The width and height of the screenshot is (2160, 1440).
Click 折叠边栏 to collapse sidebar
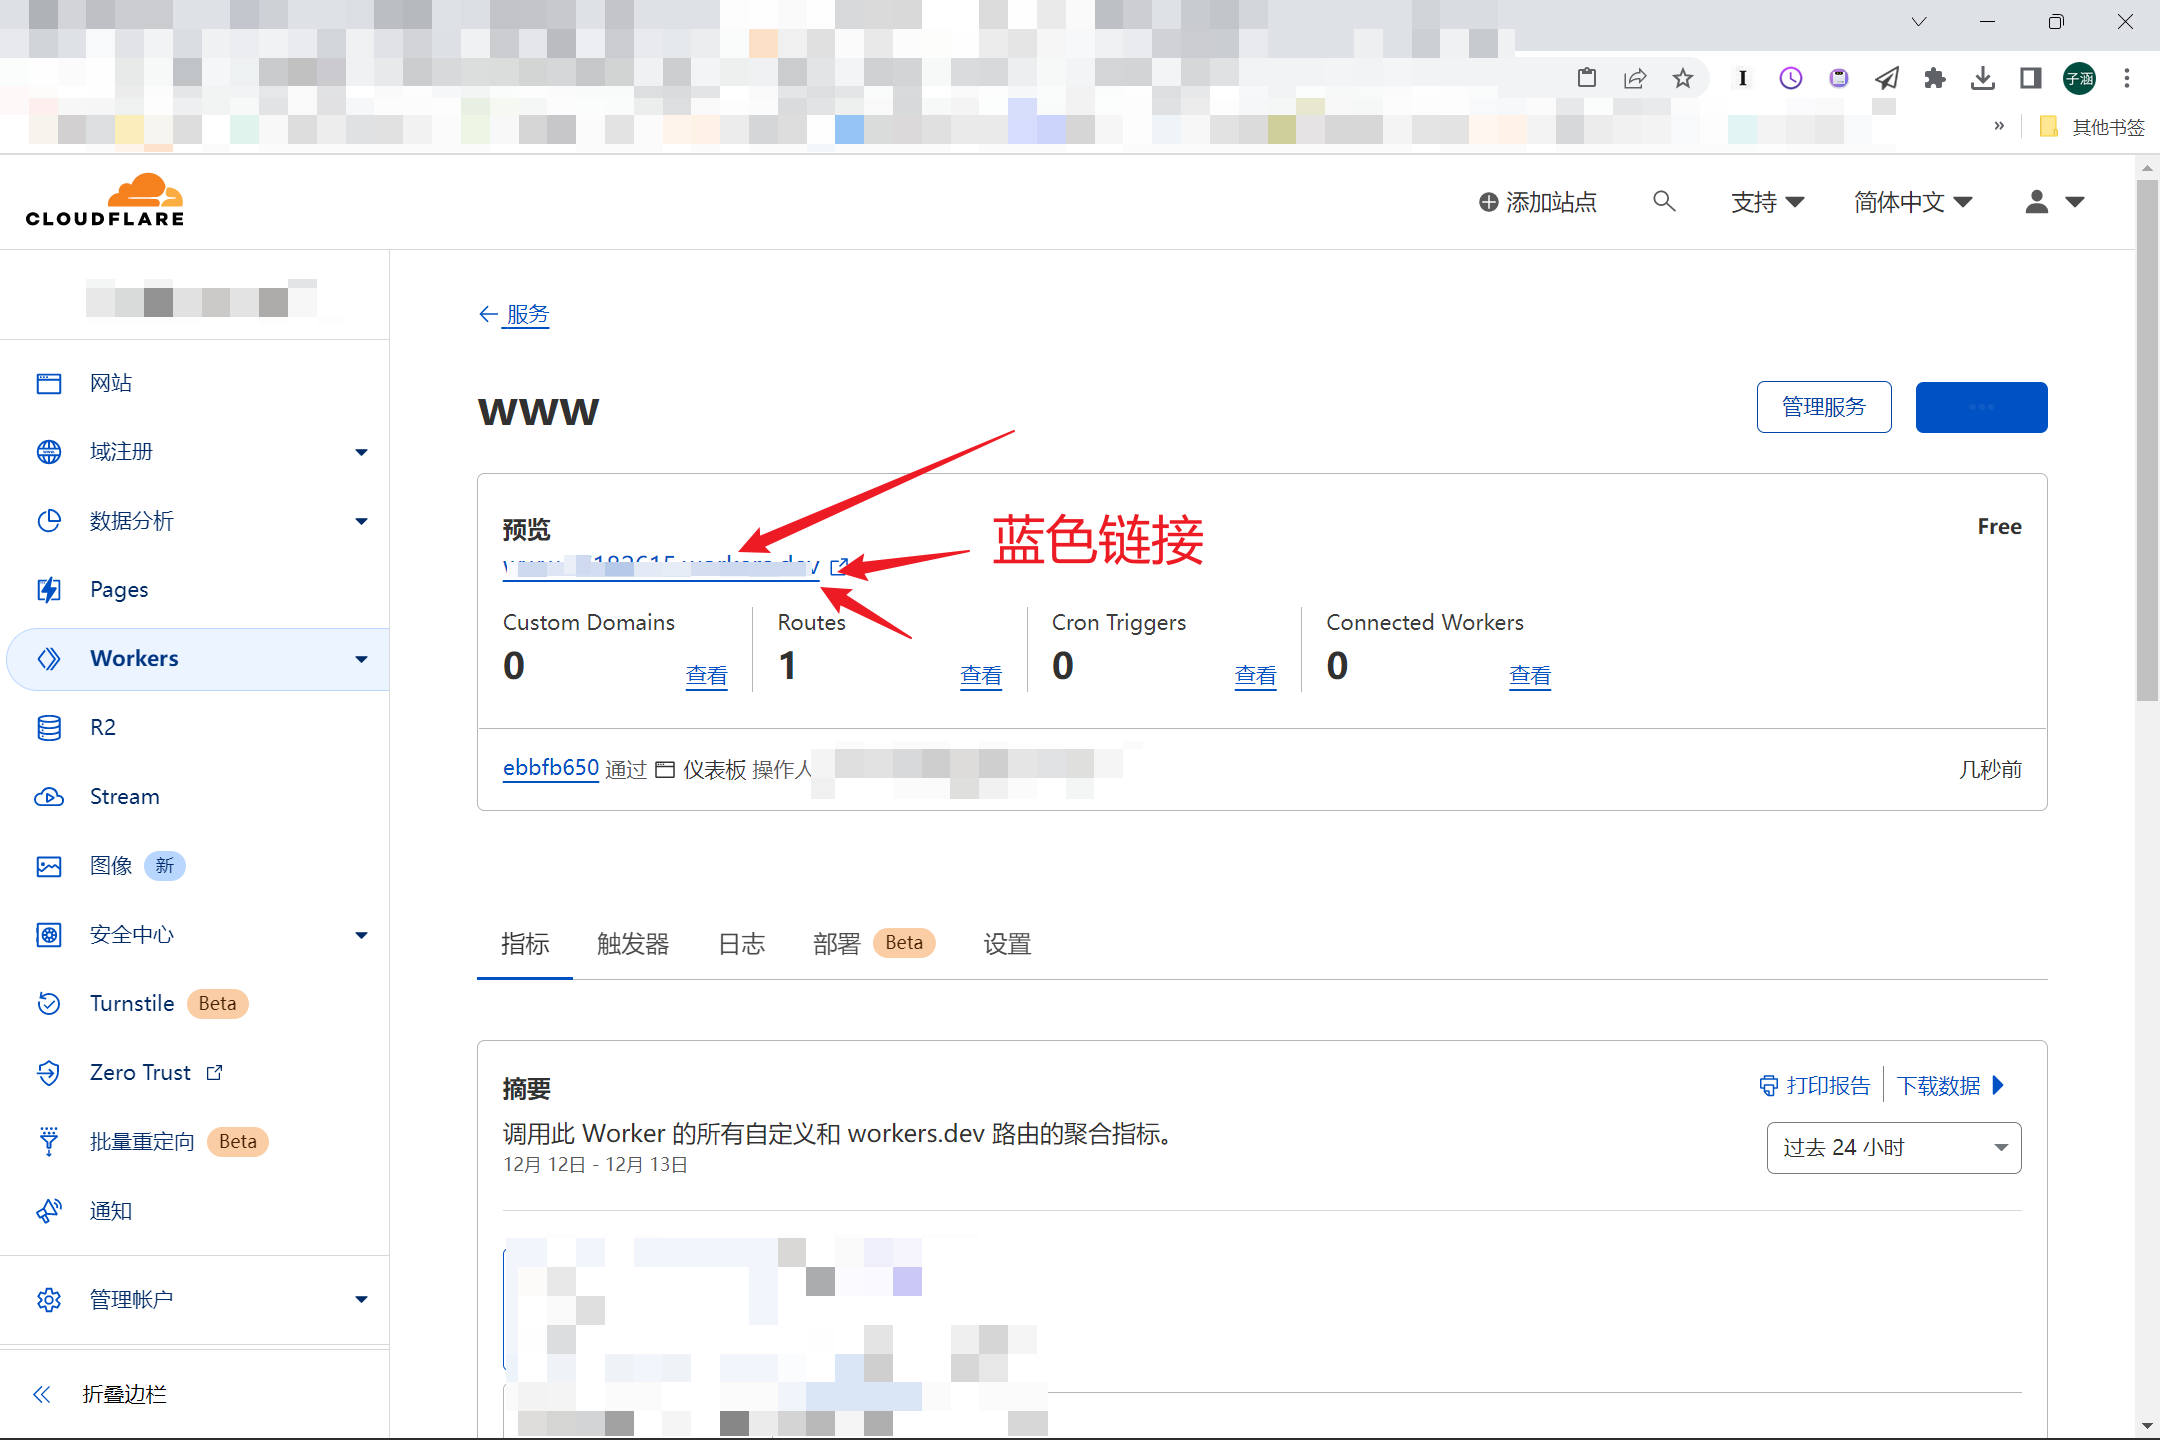(x=100, y=1394)
